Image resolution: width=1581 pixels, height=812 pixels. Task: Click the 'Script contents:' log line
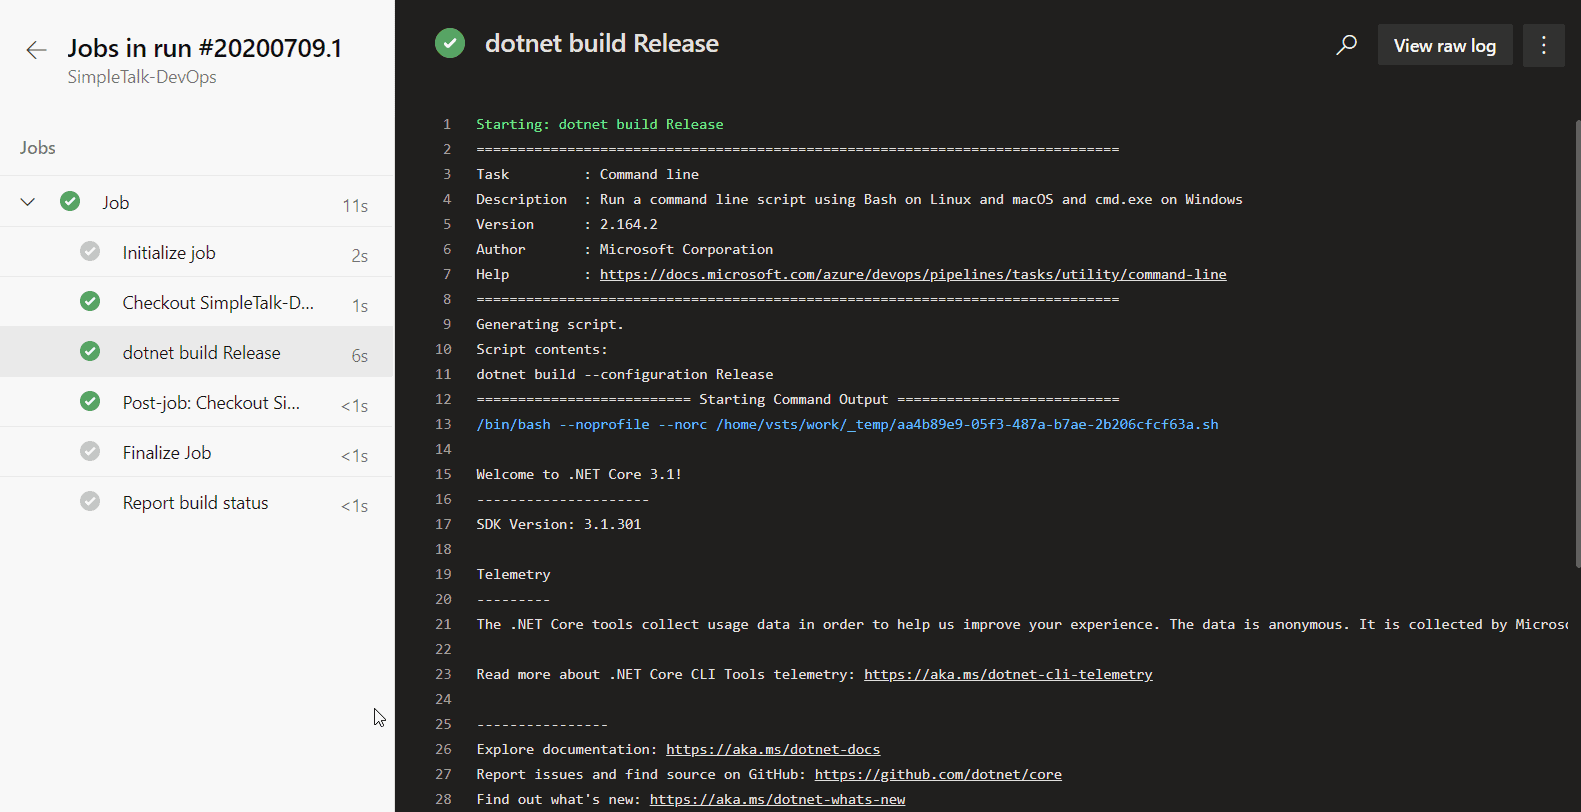point(542,349)
